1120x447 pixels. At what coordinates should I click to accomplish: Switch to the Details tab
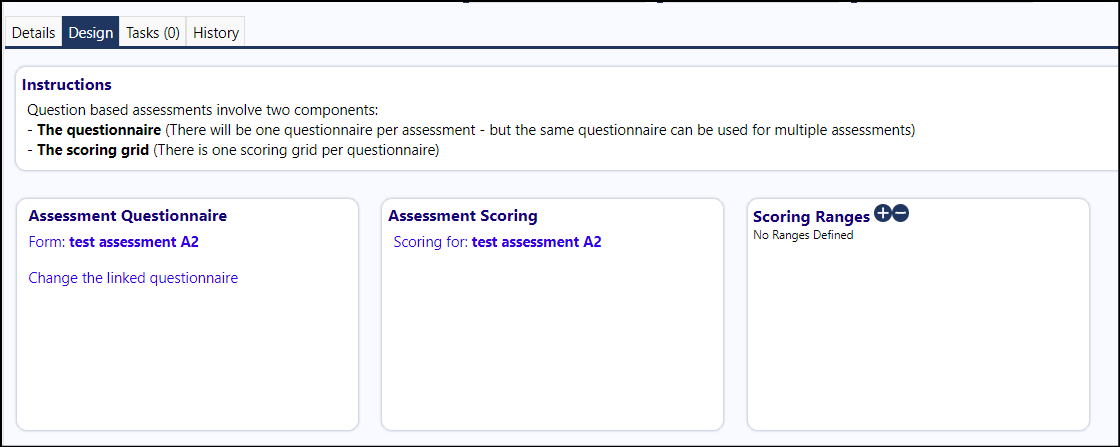tap(34, 33)
